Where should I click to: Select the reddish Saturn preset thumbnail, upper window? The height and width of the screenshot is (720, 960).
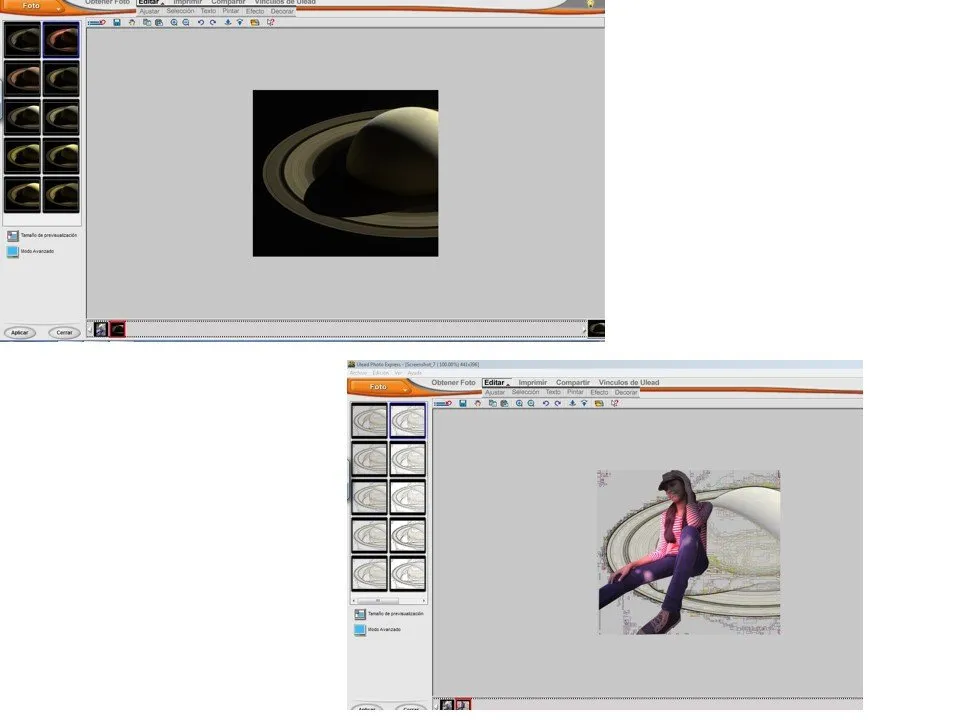[61, 40]
